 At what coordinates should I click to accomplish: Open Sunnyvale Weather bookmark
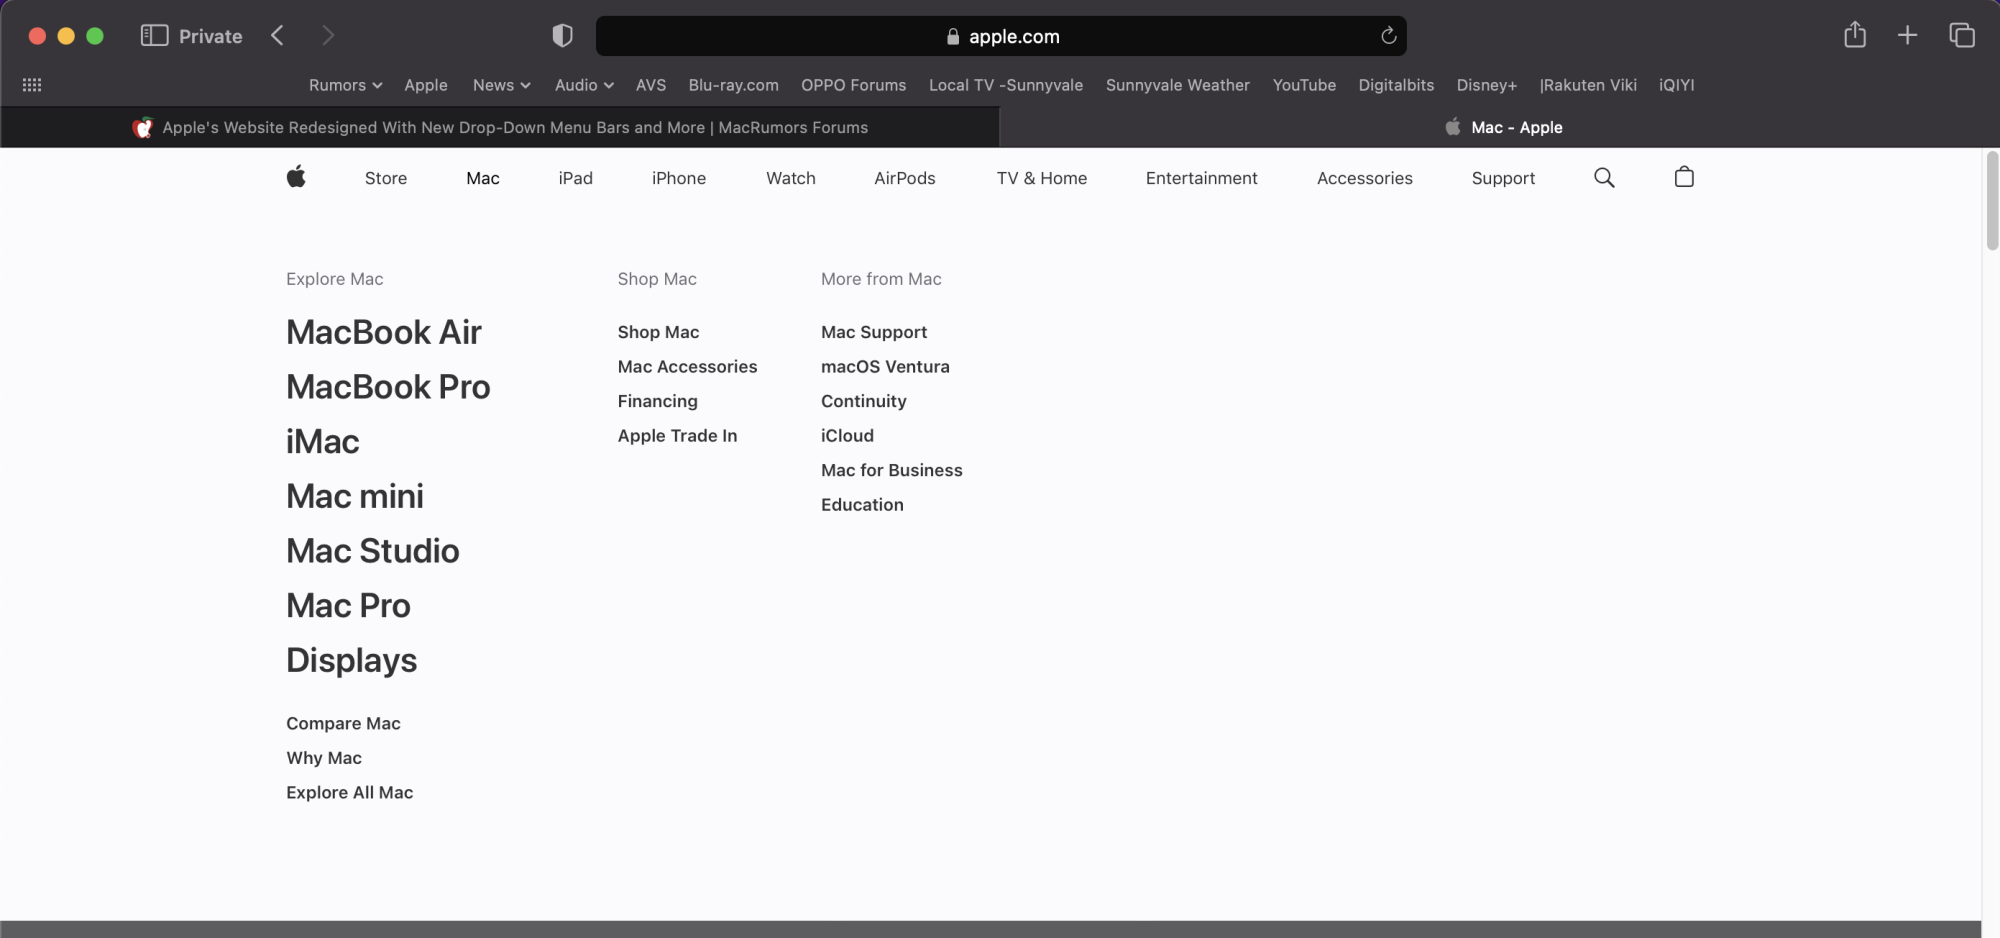click(x=1177, y=85)
